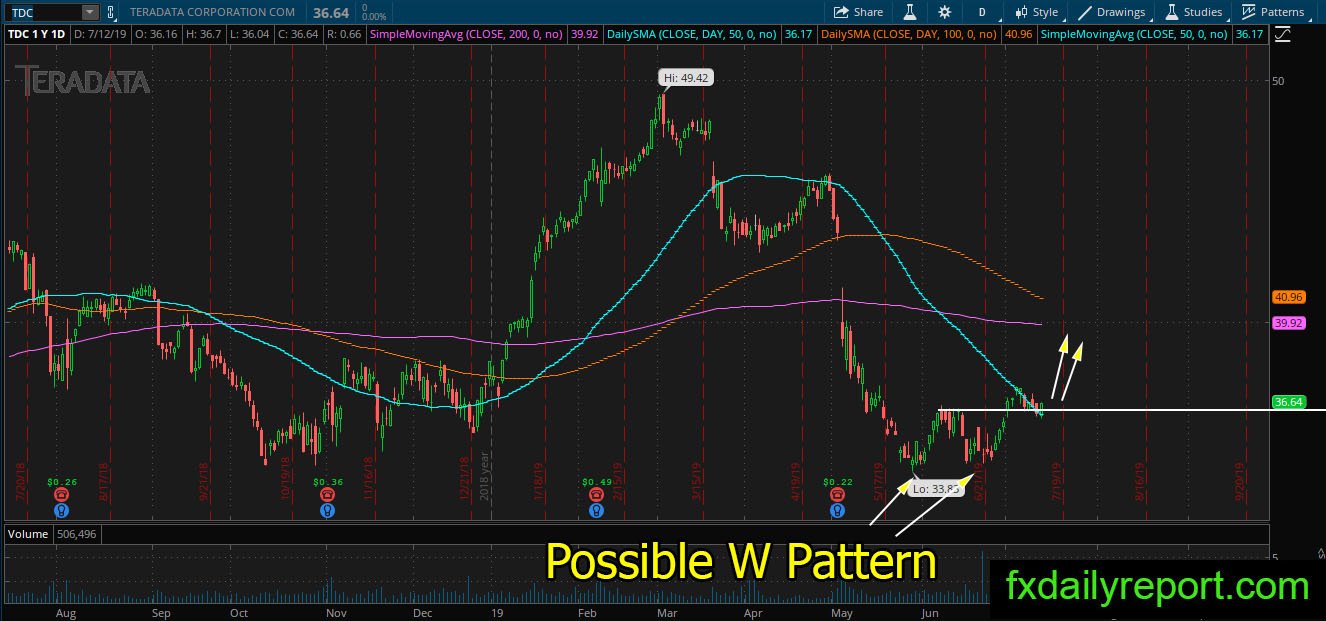
Task: Click the TERADATA CORPORATION COM title
Action: click(x=212, y=12)
